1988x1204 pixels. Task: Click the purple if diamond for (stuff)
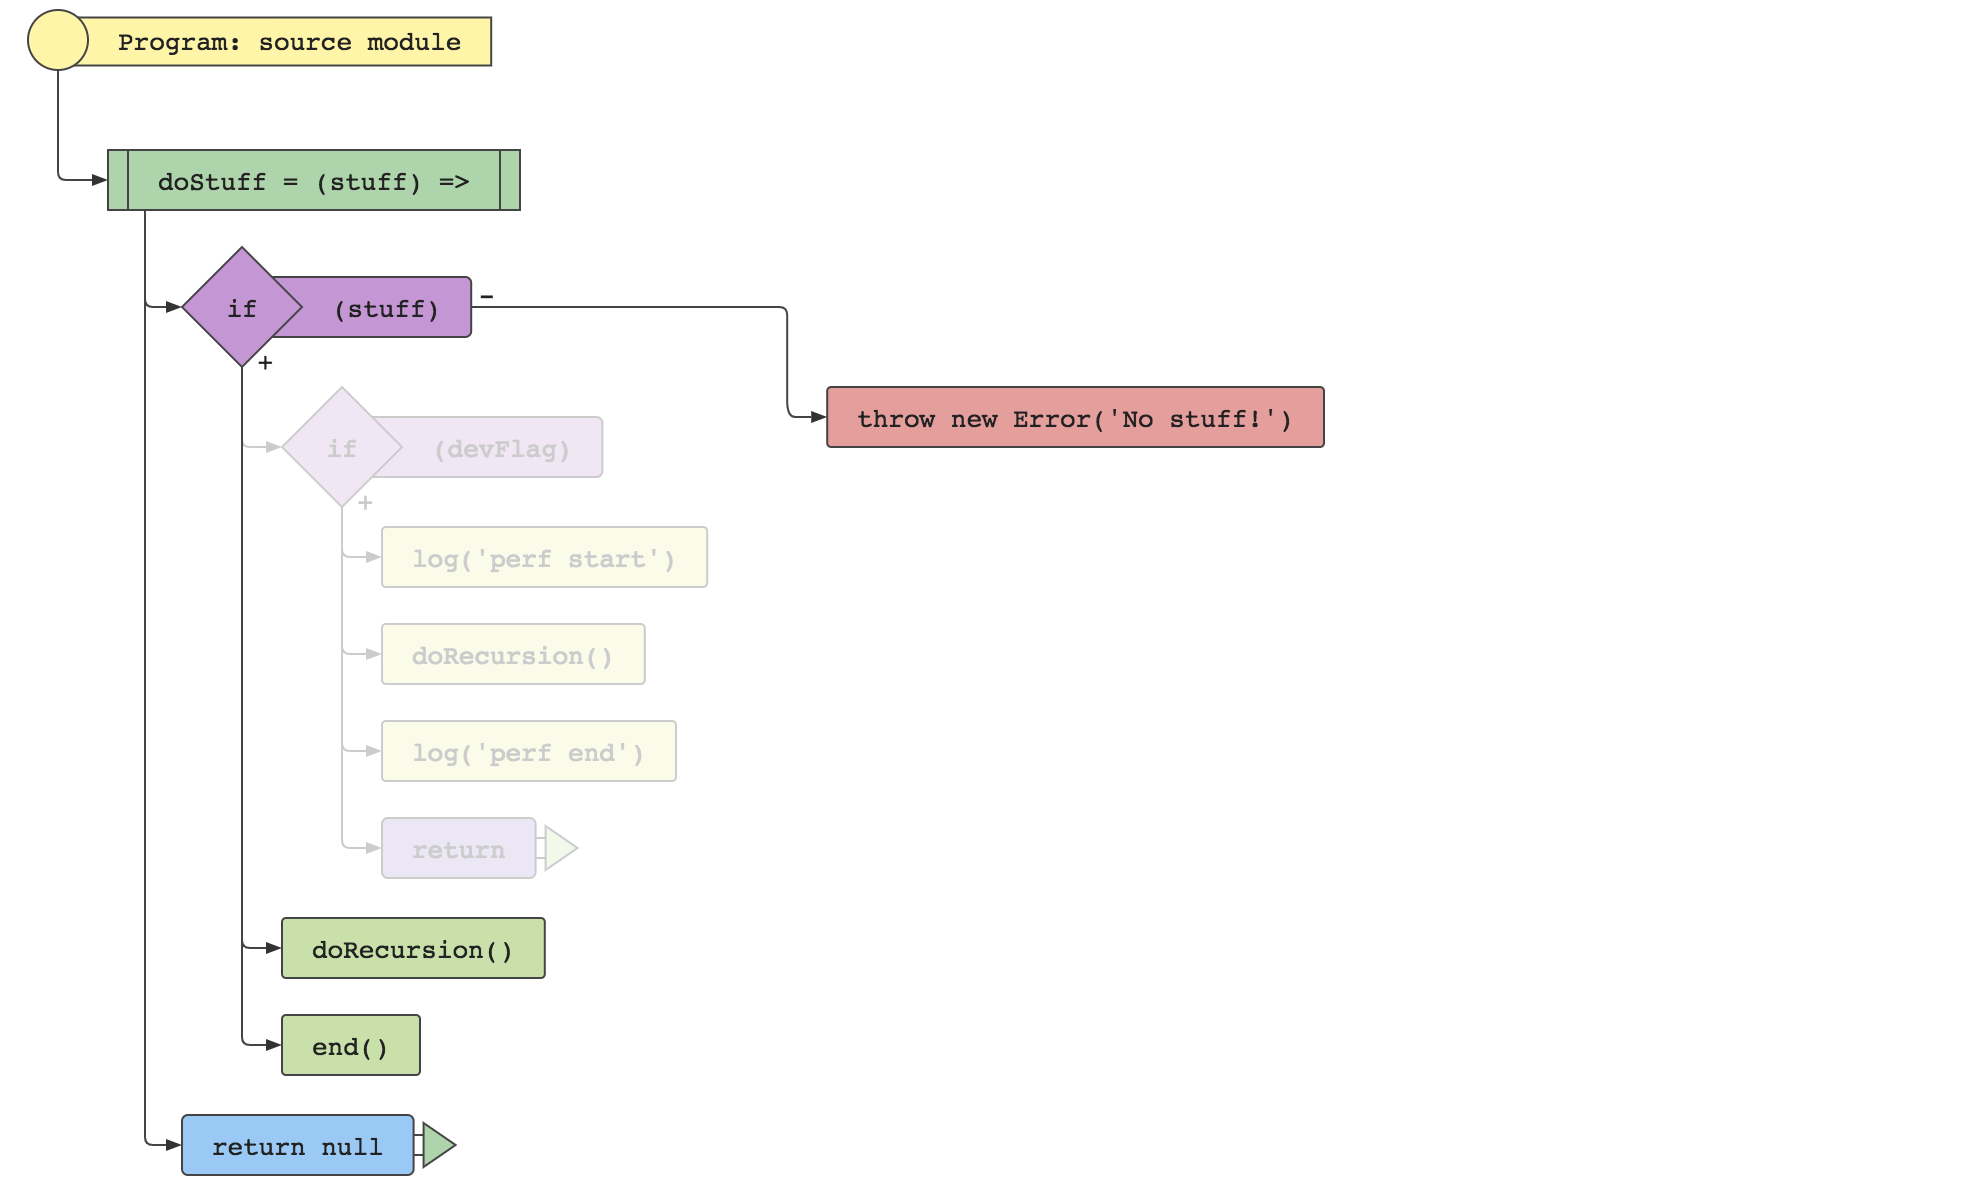[241, 307]
